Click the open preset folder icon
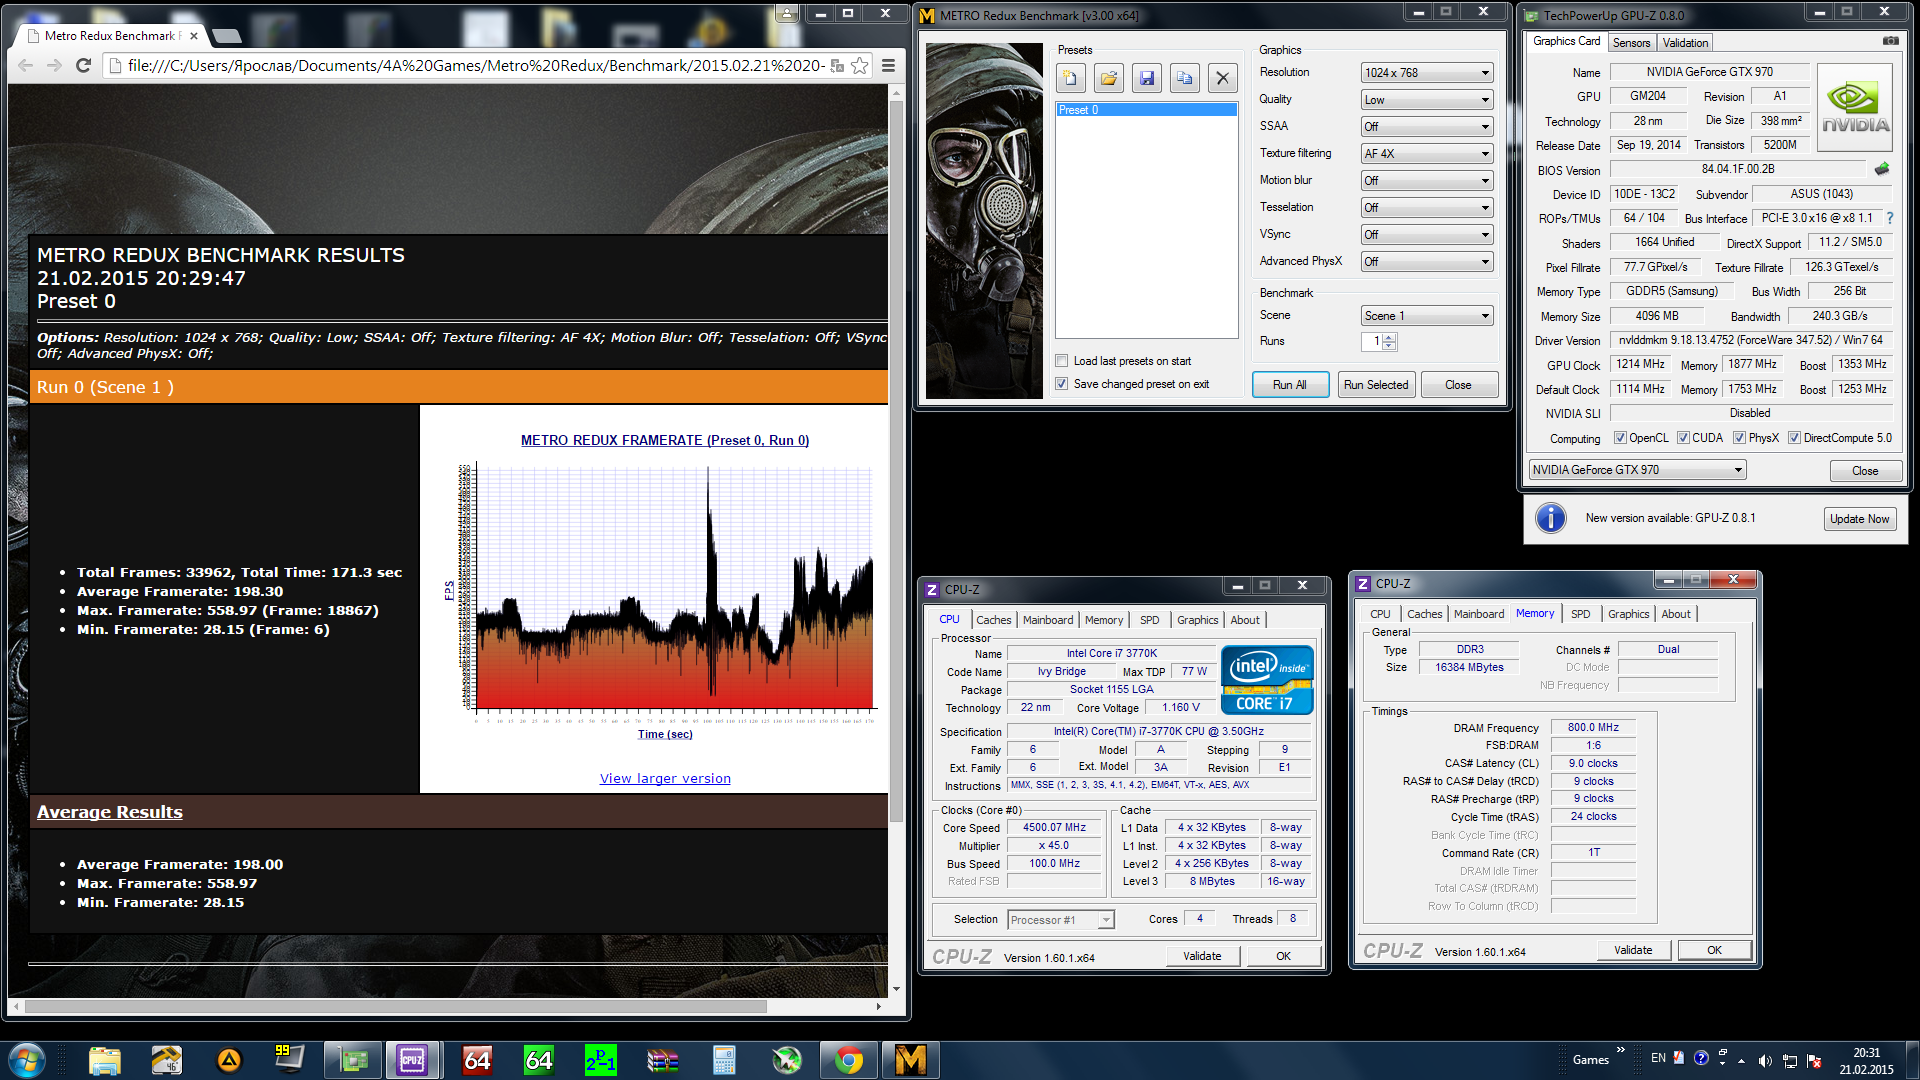Screen dimensions: 1920x1080 coord(1108,78)
